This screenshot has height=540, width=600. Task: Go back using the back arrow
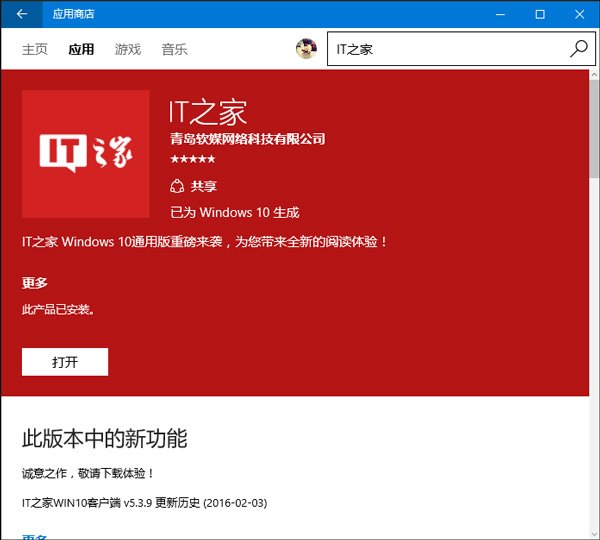pyautogui.click(x=21, y=14)
